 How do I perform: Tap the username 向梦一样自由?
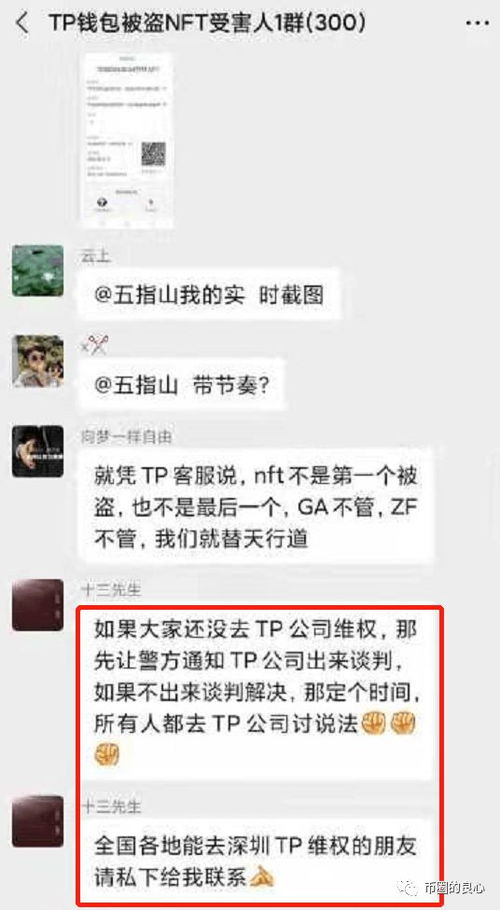126,437
